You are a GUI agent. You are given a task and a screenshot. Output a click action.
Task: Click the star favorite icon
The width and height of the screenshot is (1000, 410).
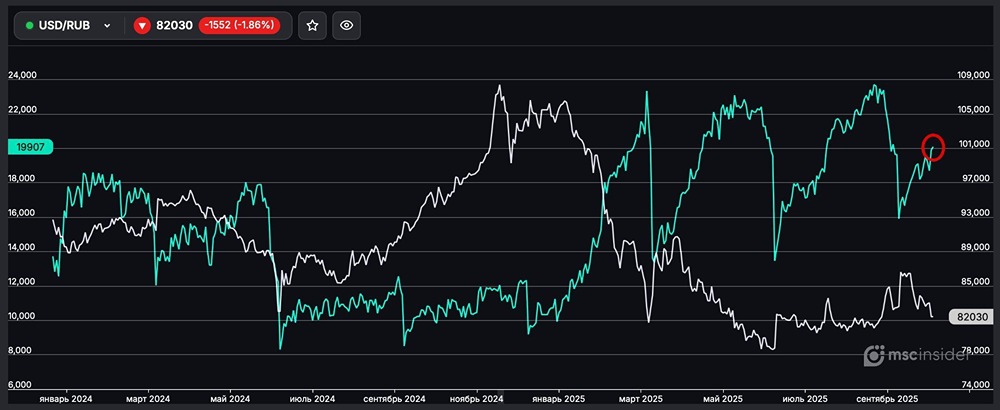coord(312,26)
